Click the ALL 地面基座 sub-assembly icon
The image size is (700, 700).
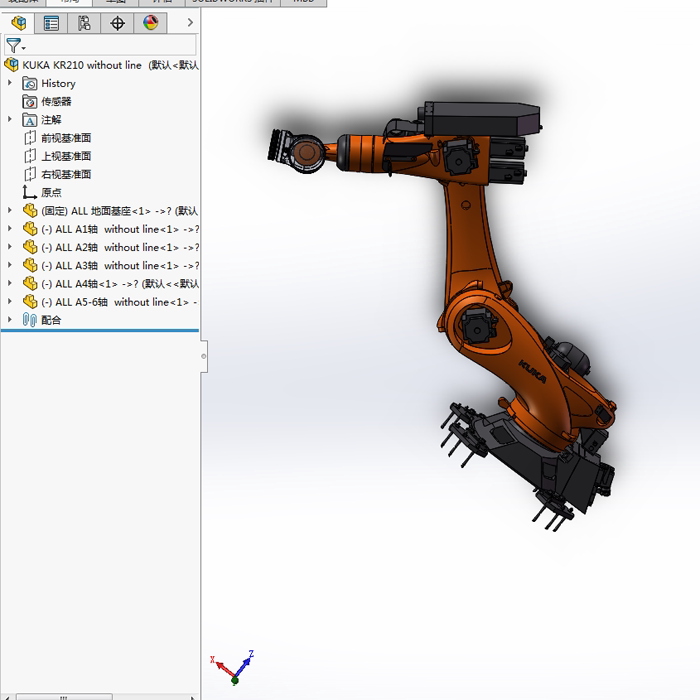point(30,211)
